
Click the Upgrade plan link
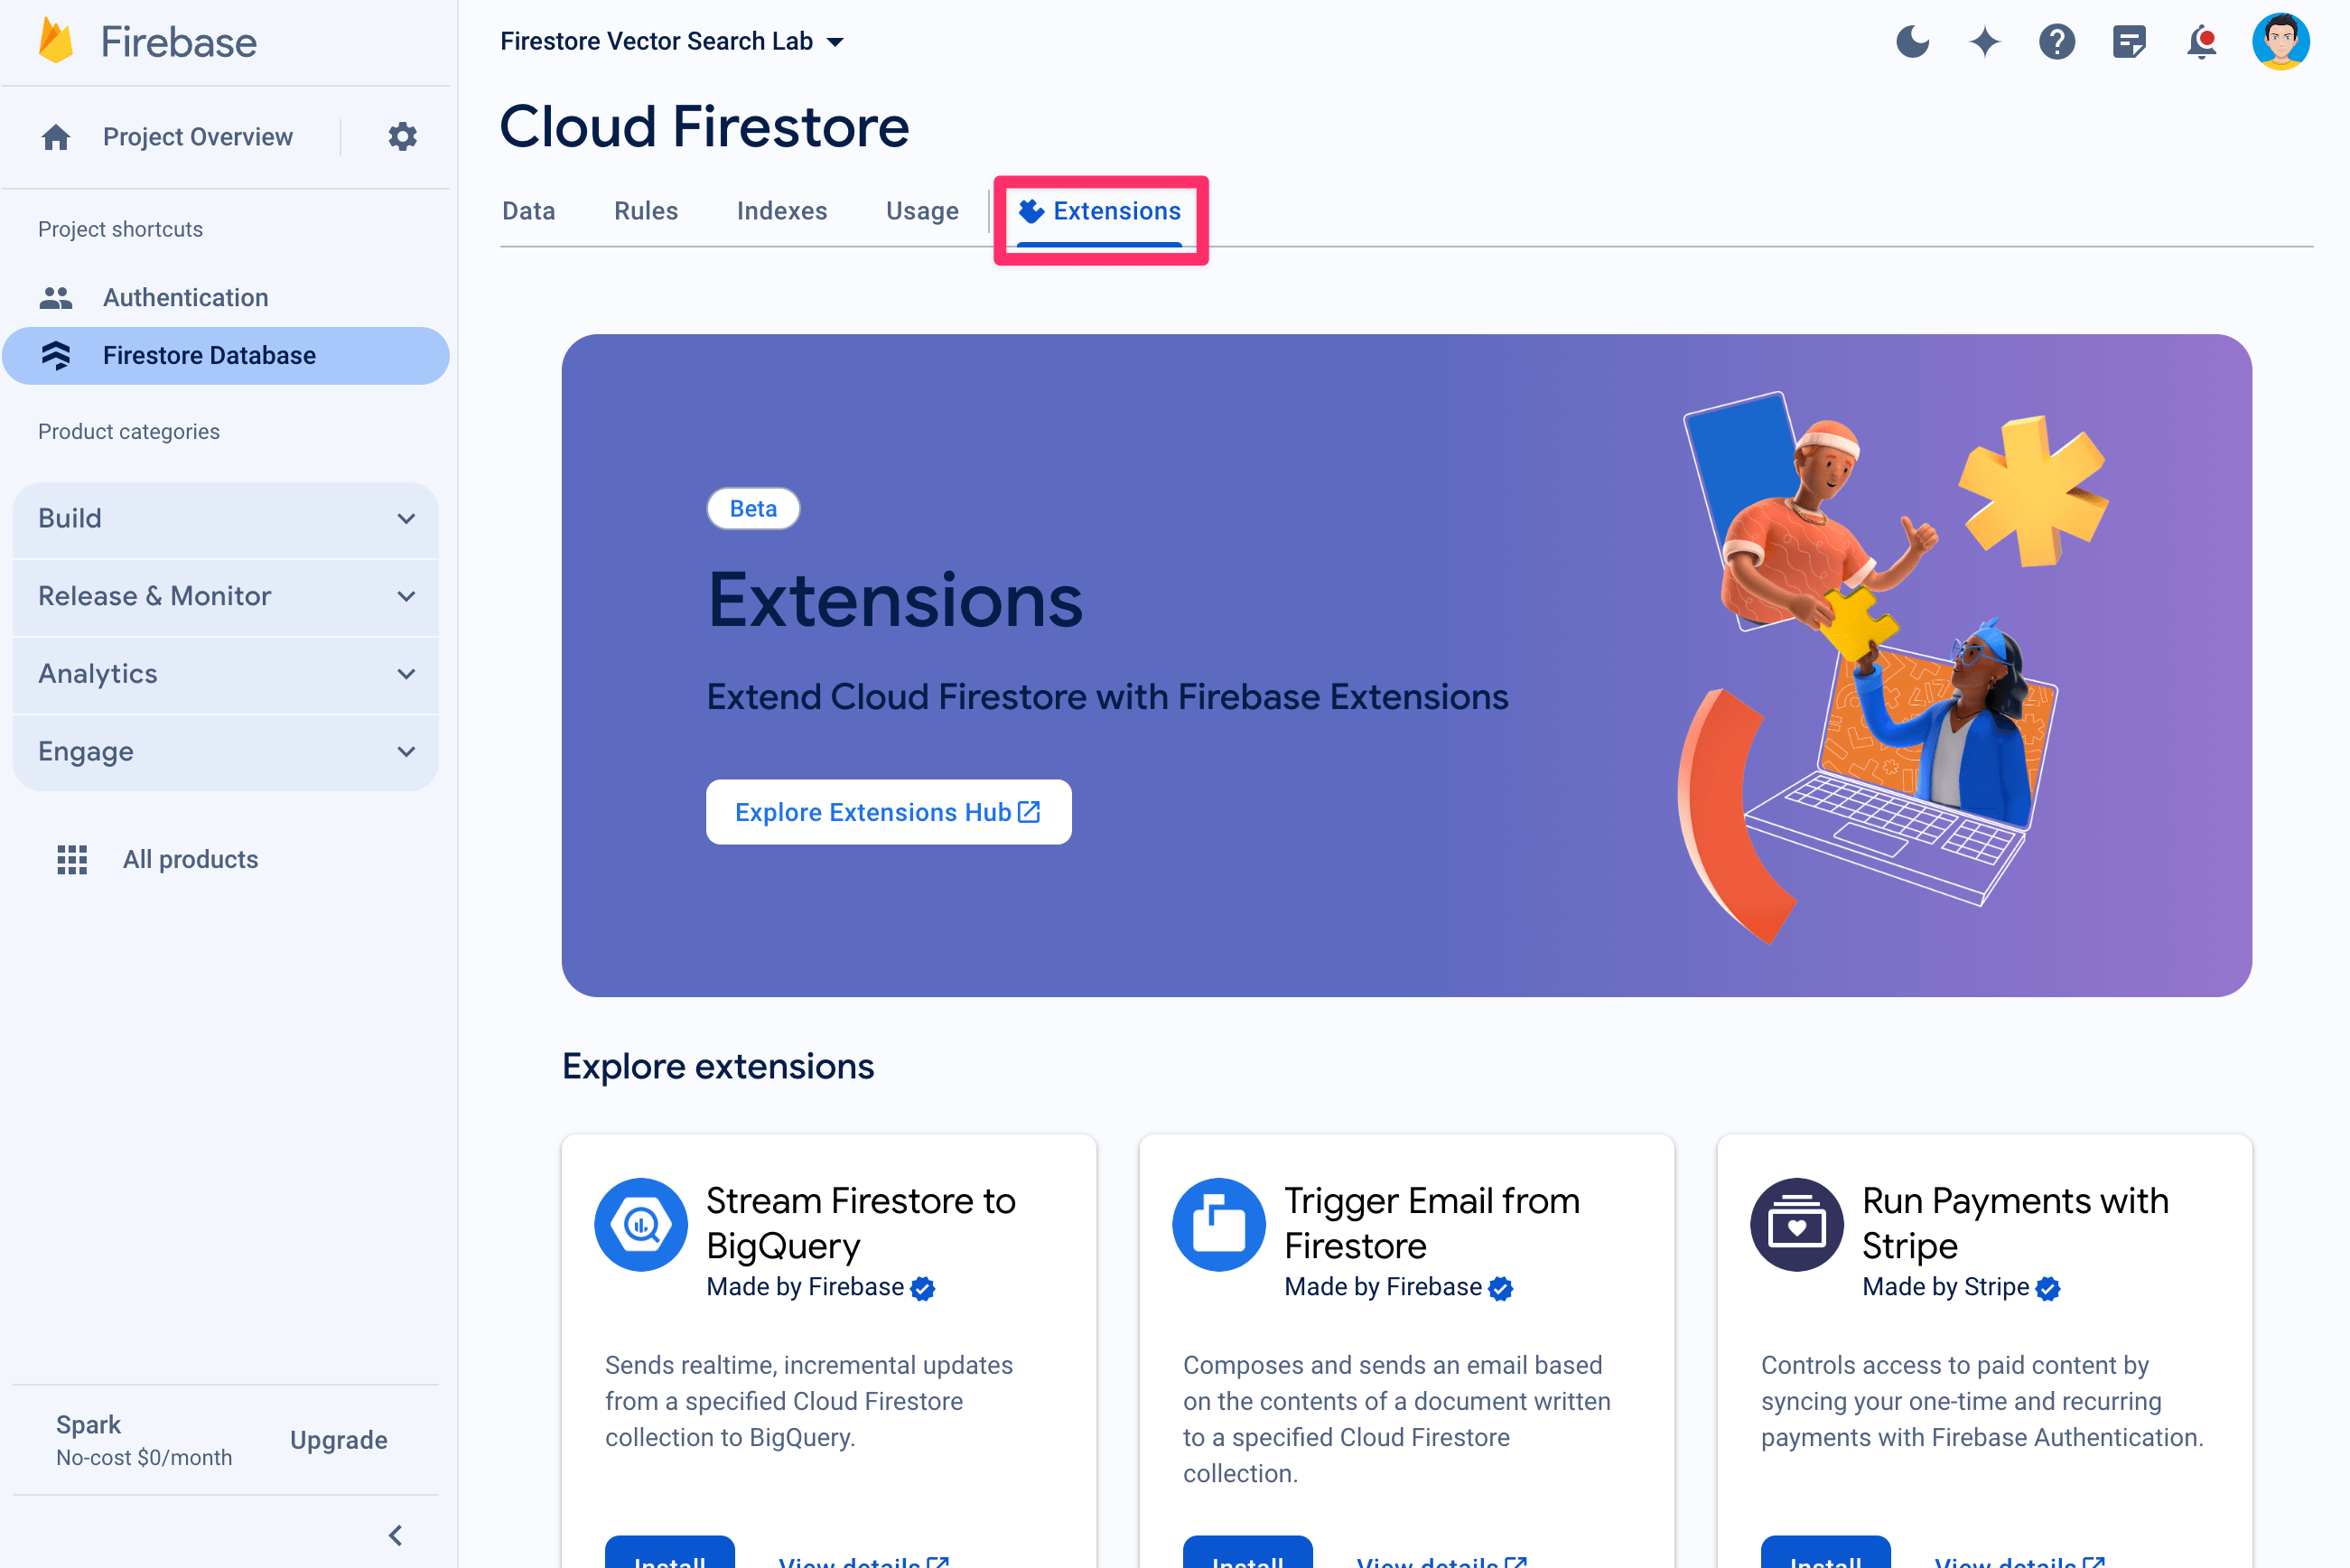click(338, 1441)
